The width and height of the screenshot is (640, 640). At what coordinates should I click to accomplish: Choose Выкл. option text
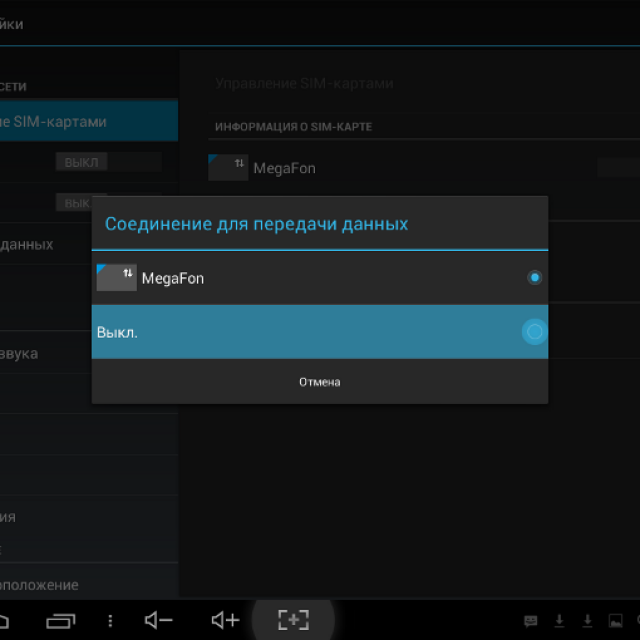(117, 333)
